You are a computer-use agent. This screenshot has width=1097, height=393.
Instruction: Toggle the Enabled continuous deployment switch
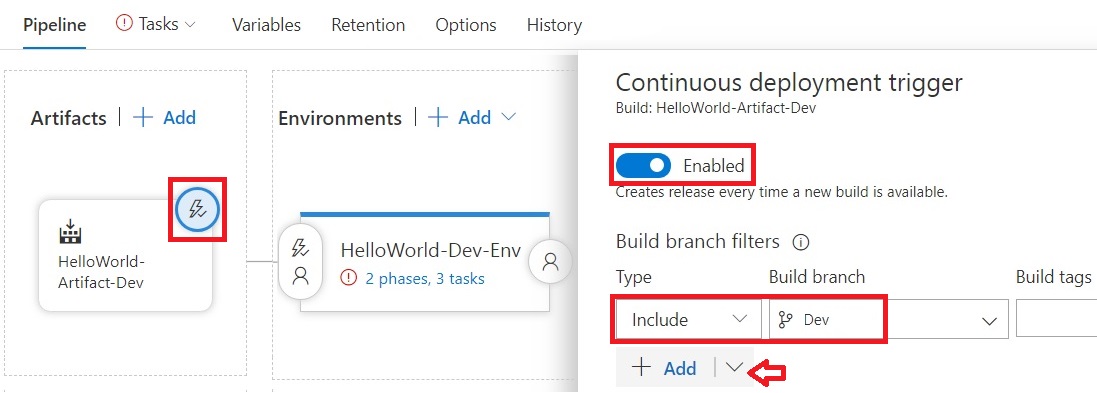click(x=643, y=166)
